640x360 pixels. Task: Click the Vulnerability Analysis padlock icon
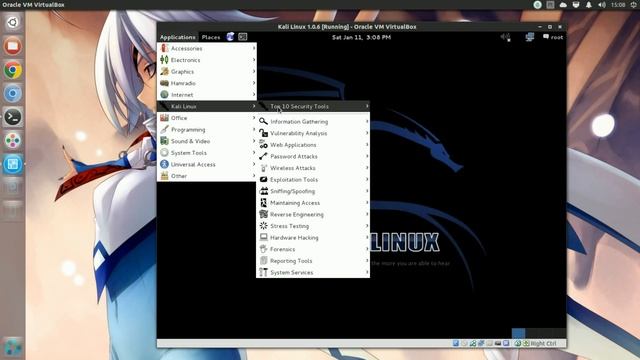(x=264, y=133)
